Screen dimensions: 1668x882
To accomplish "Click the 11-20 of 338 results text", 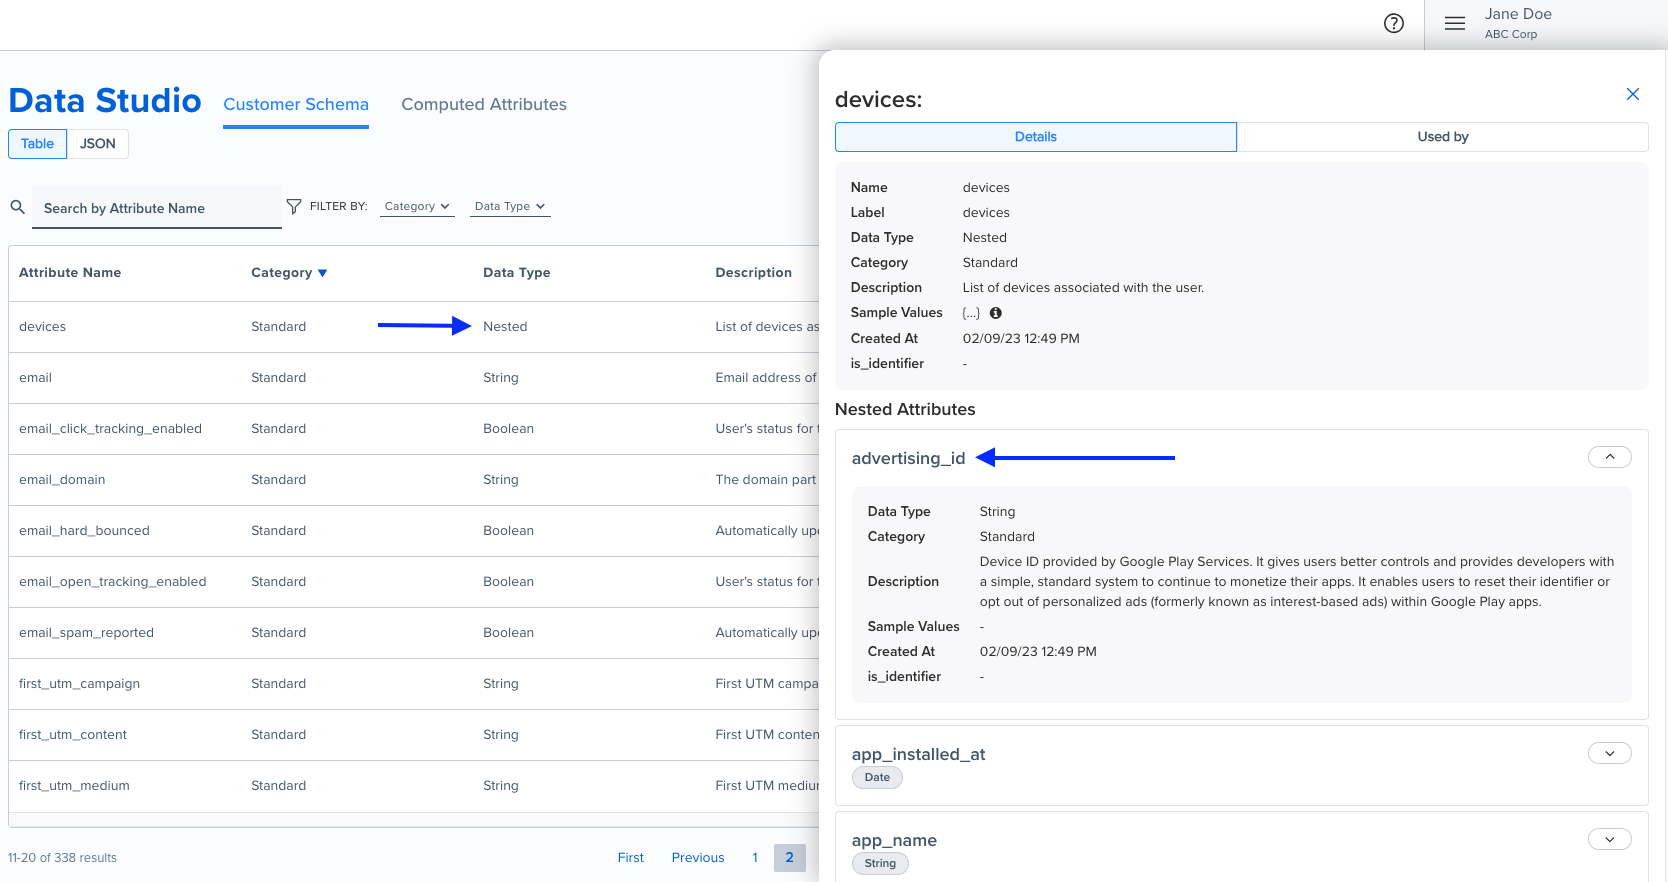I will [62, 858].
